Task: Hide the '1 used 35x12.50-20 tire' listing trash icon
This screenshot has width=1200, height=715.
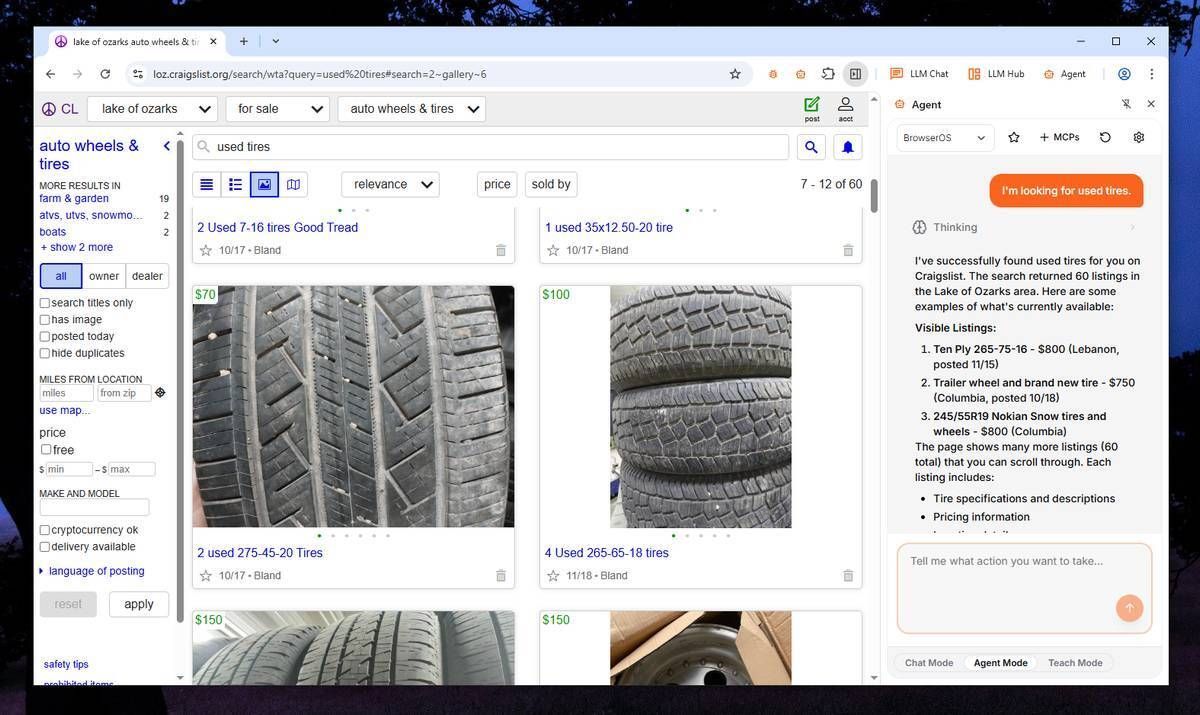Action: [848, 250]
